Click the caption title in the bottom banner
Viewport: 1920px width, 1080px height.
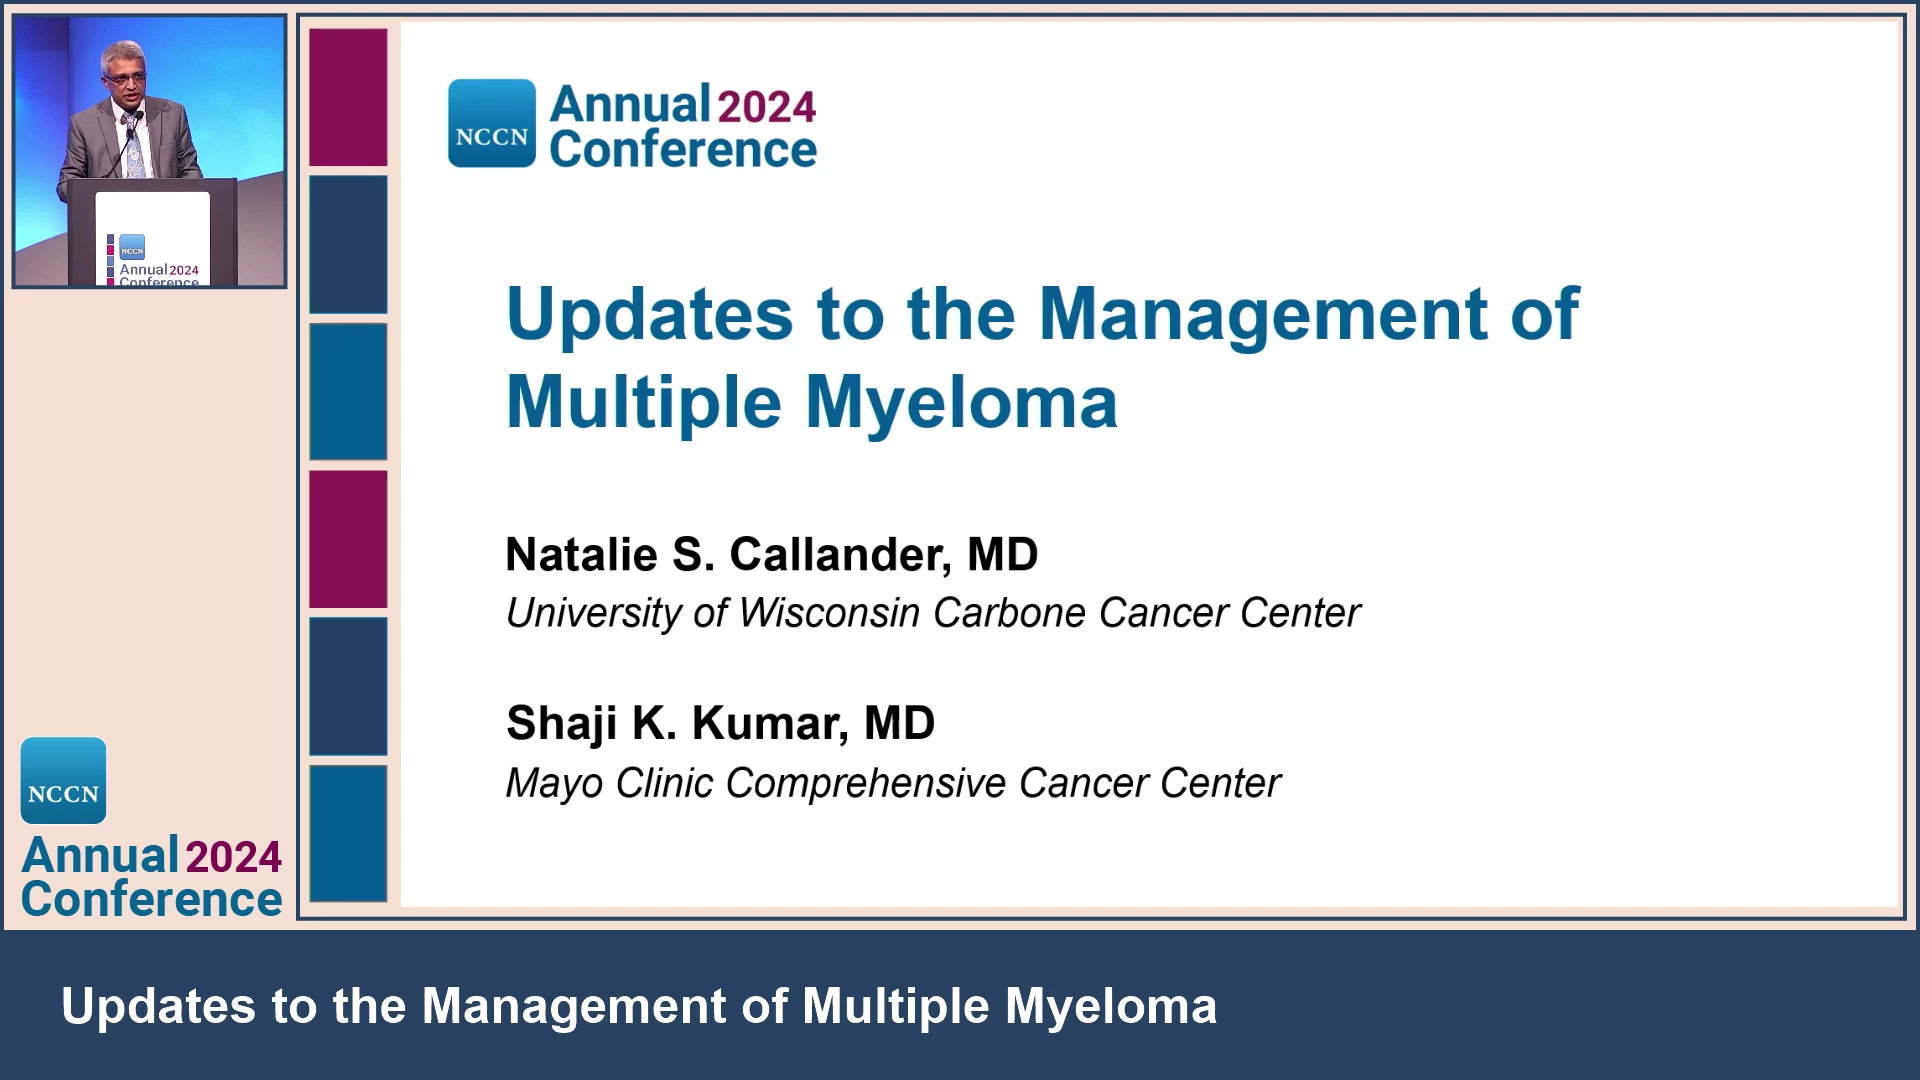[x=639, y=1006]
